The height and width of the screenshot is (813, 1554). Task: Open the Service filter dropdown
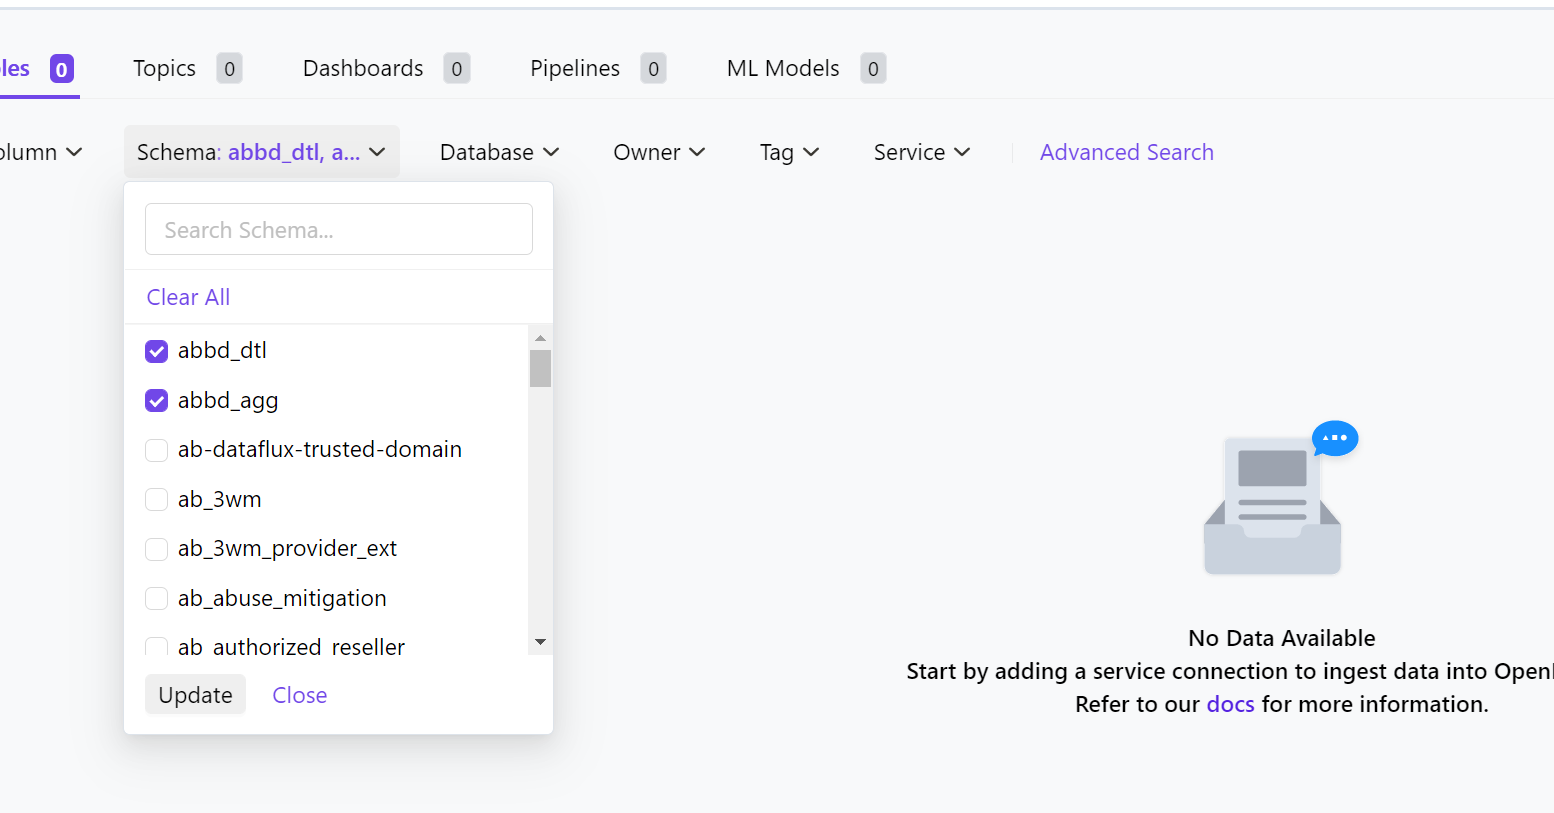[921, 152]
